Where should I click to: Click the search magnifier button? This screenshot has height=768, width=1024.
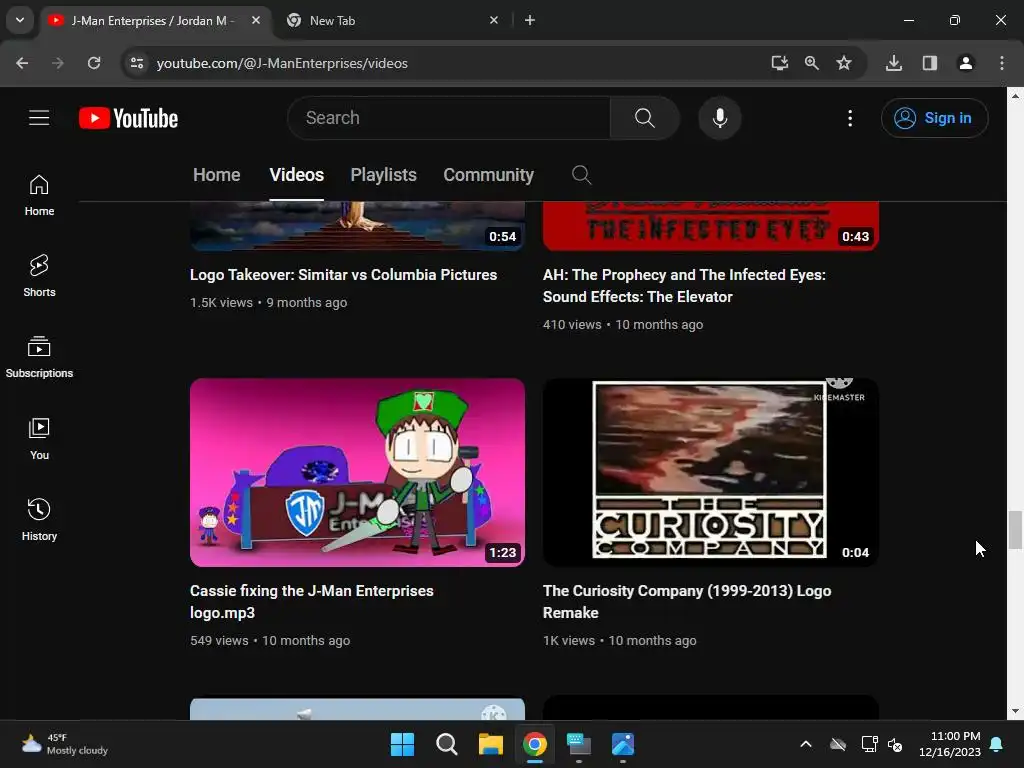pos(645,118)
